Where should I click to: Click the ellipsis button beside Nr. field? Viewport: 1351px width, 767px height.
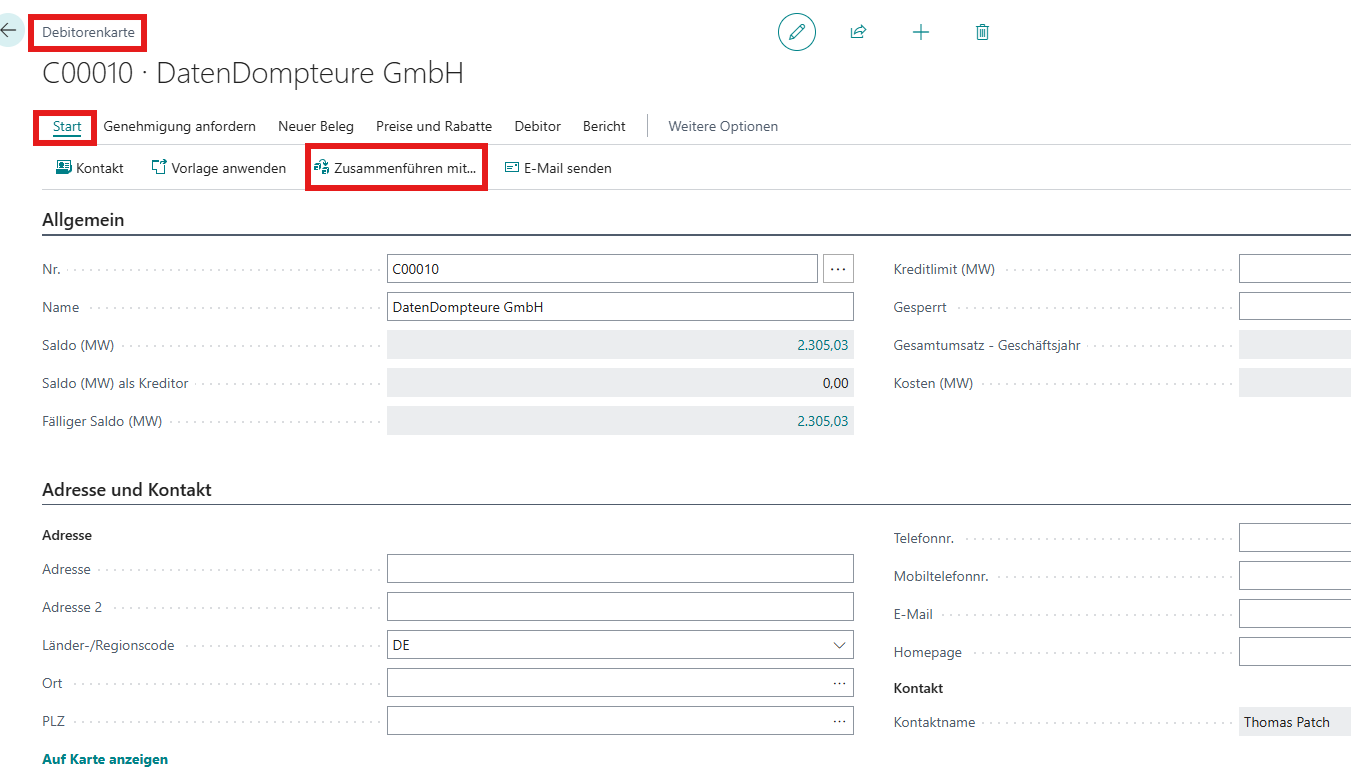(x=838, y=269)
